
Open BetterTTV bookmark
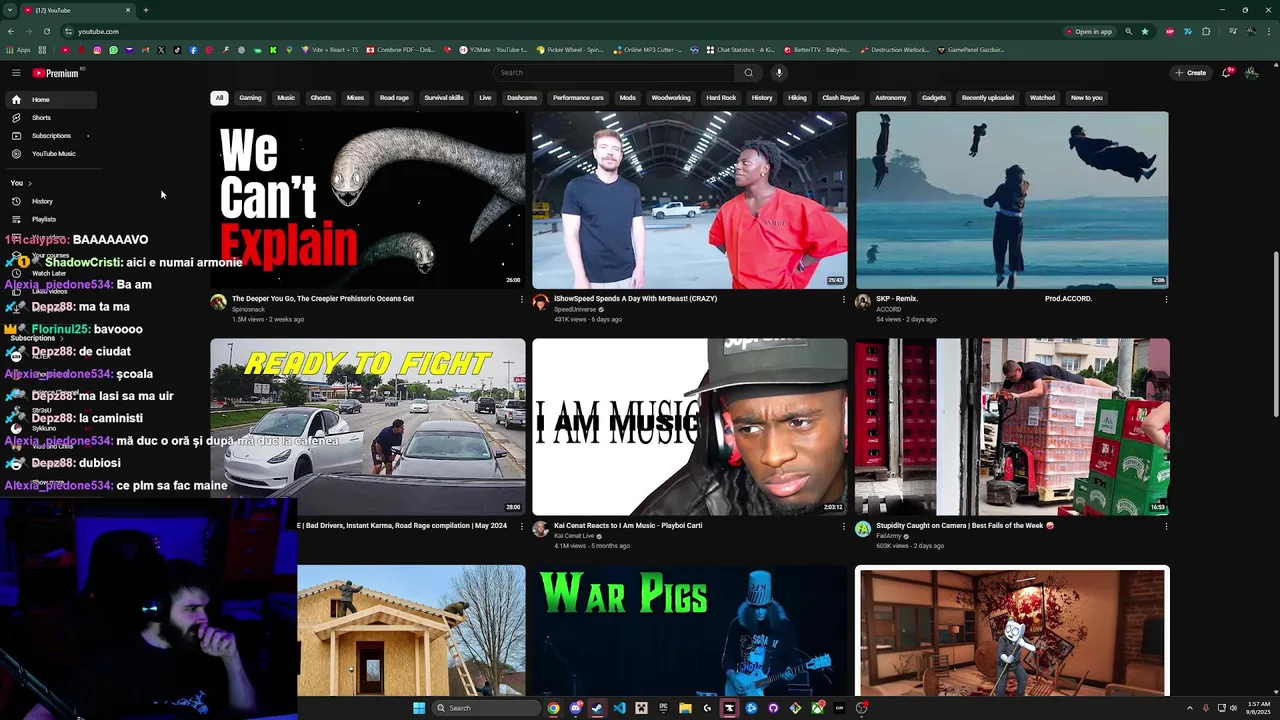[818, 50]
